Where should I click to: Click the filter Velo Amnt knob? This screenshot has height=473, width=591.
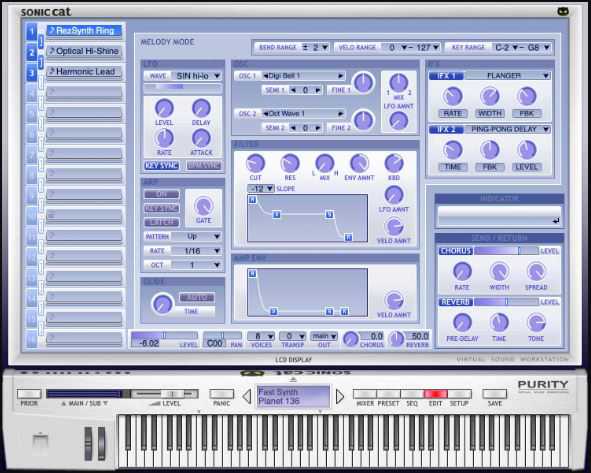[x=394, y=227]
